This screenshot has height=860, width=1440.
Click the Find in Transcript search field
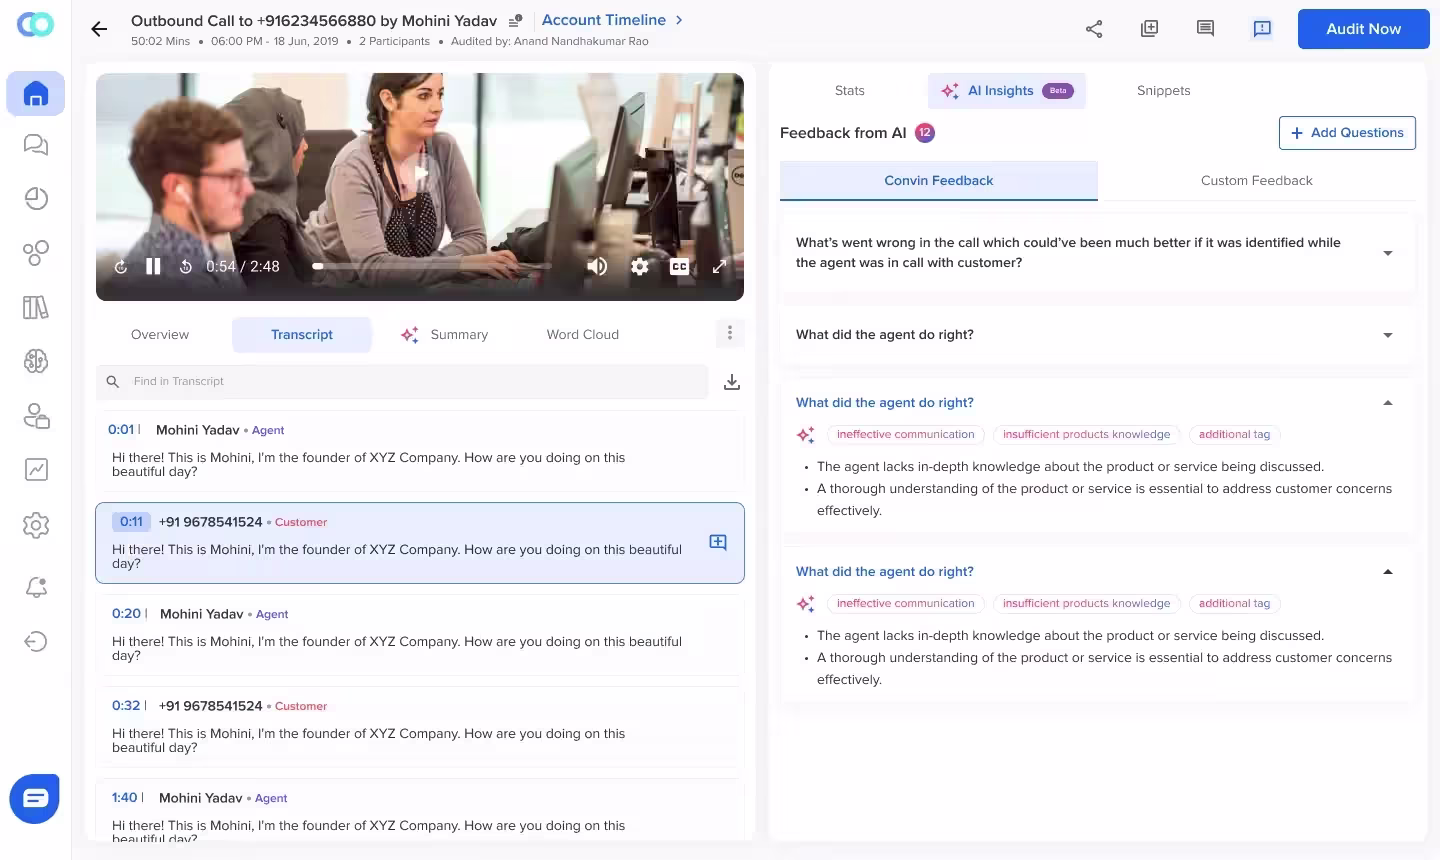[x=400, y=381]
